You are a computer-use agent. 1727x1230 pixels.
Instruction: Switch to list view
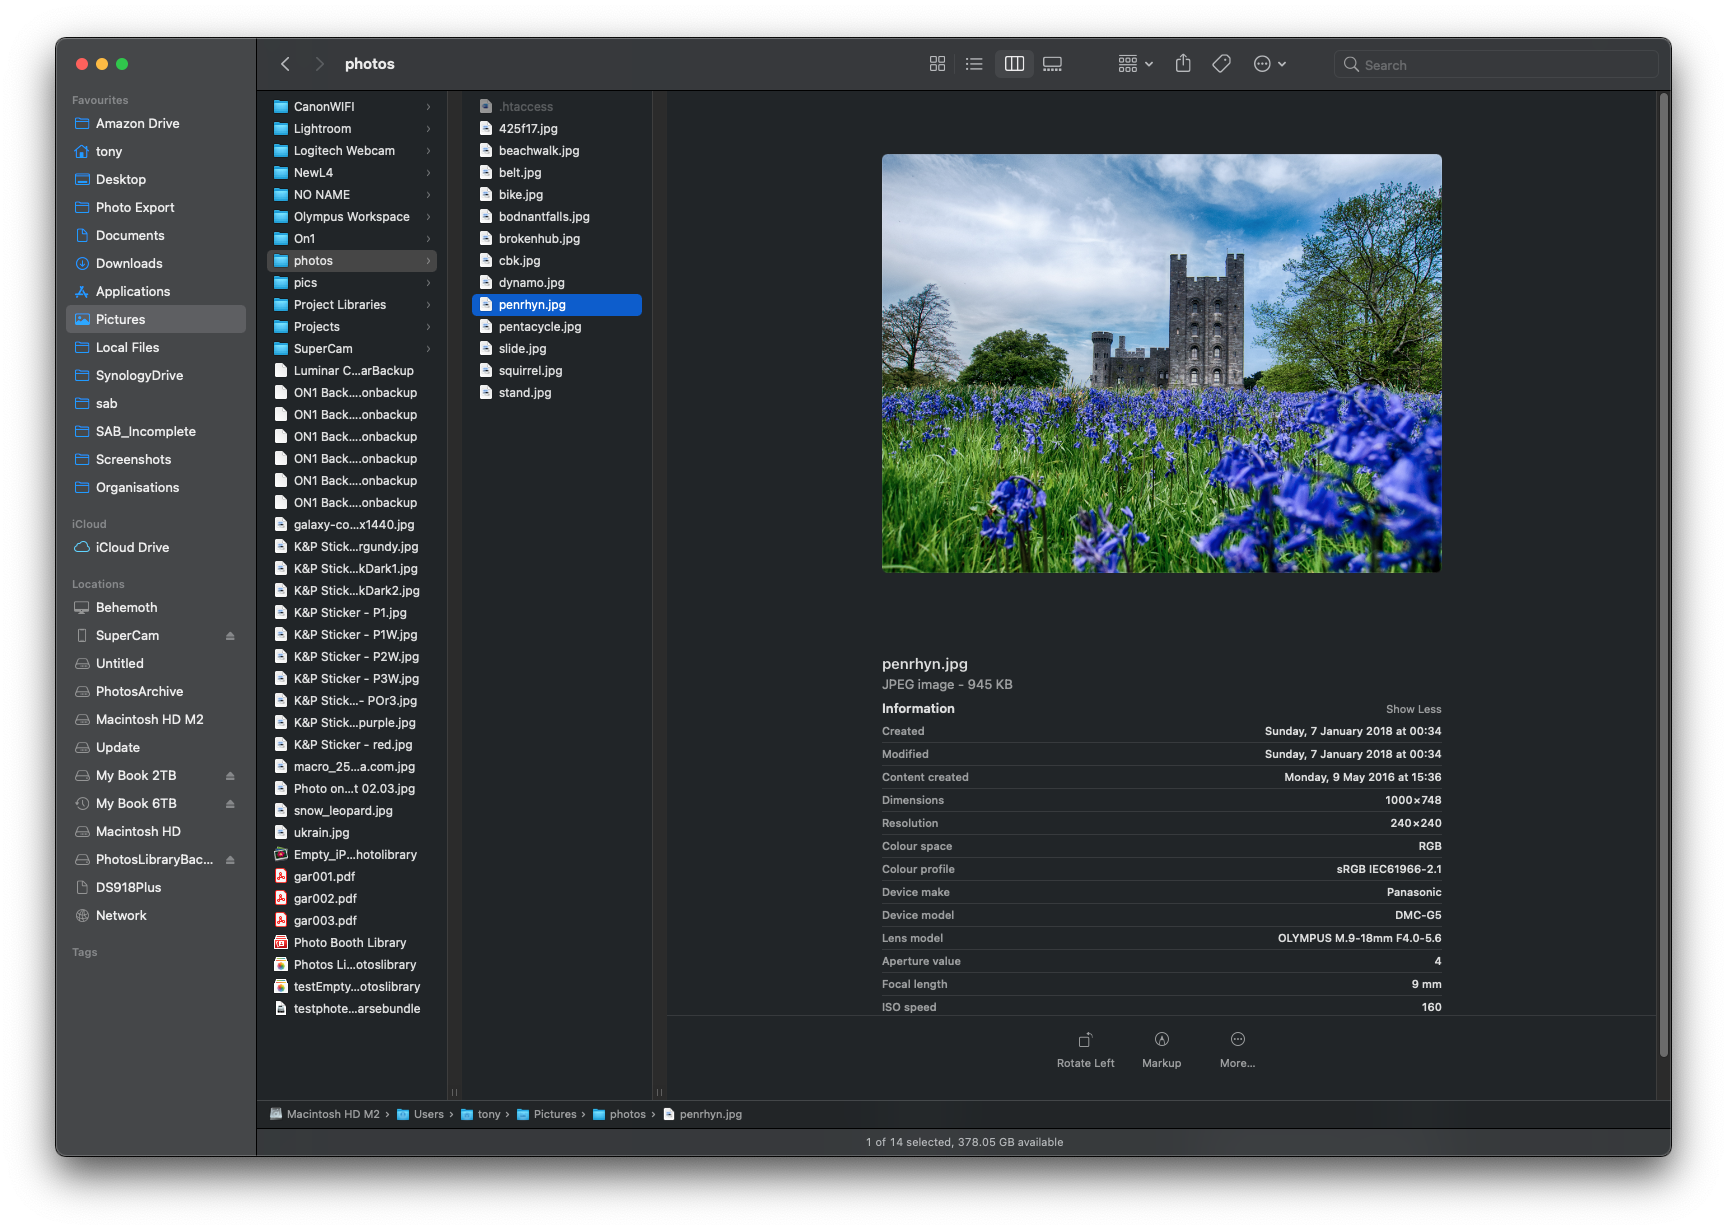[x=974, y=64]
